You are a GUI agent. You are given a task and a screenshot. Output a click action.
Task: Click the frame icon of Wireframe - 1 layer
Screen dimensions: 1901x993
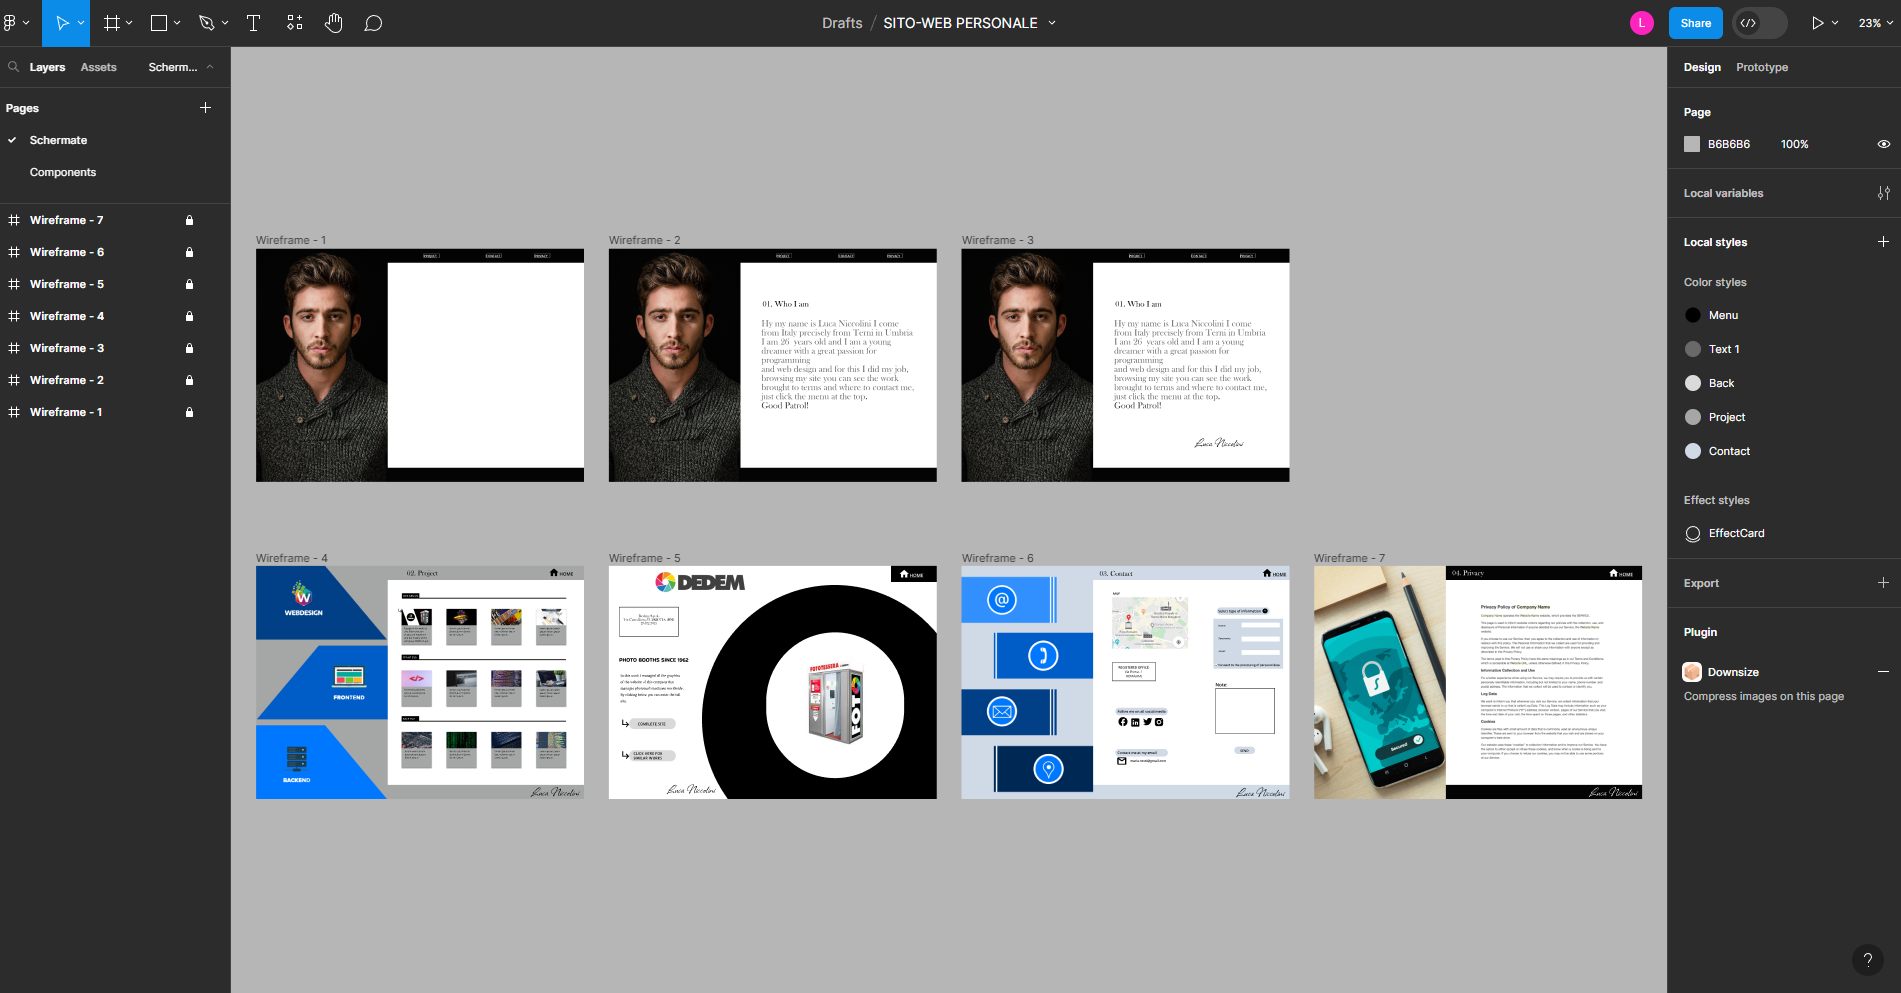[x=14, y=412]
